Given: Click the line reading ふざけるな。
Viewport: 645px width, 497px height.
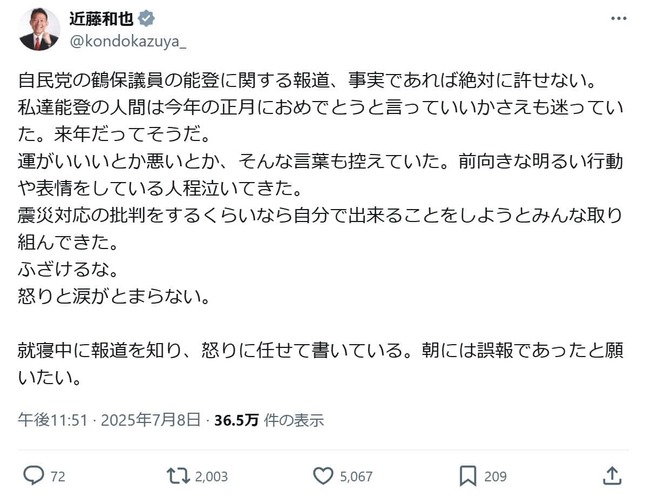Looking at the screenshot, I should (x=61, y=270).
